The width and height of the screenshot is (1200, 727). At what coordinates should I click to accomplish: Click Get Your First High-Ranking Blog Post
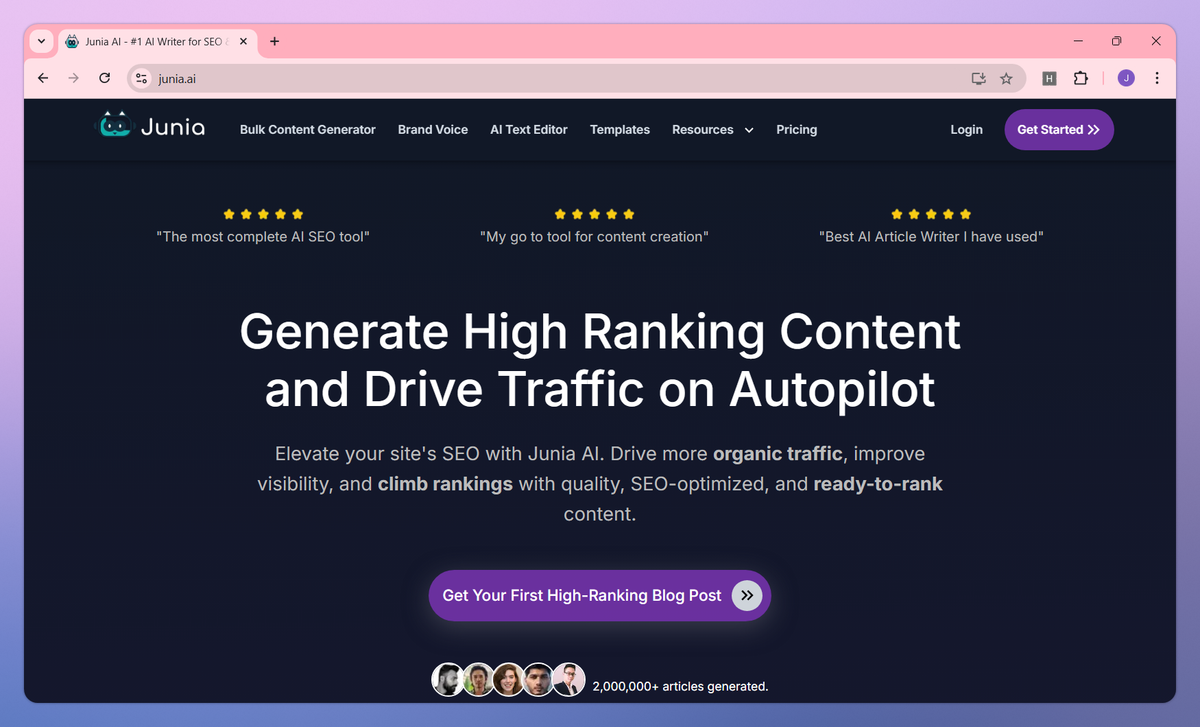click(x=600, y=595)
